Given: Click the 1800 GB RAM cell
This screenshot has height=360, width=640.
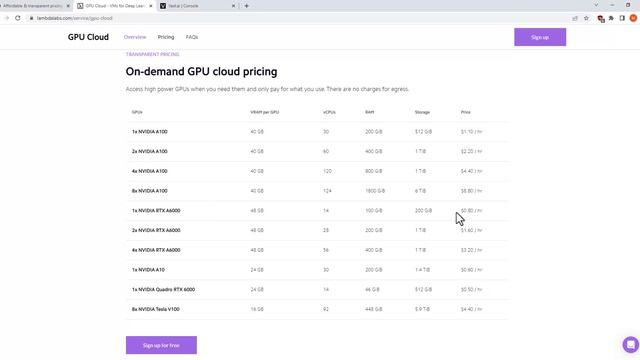Looking at the screenshot, I should [x=375, y=191].
